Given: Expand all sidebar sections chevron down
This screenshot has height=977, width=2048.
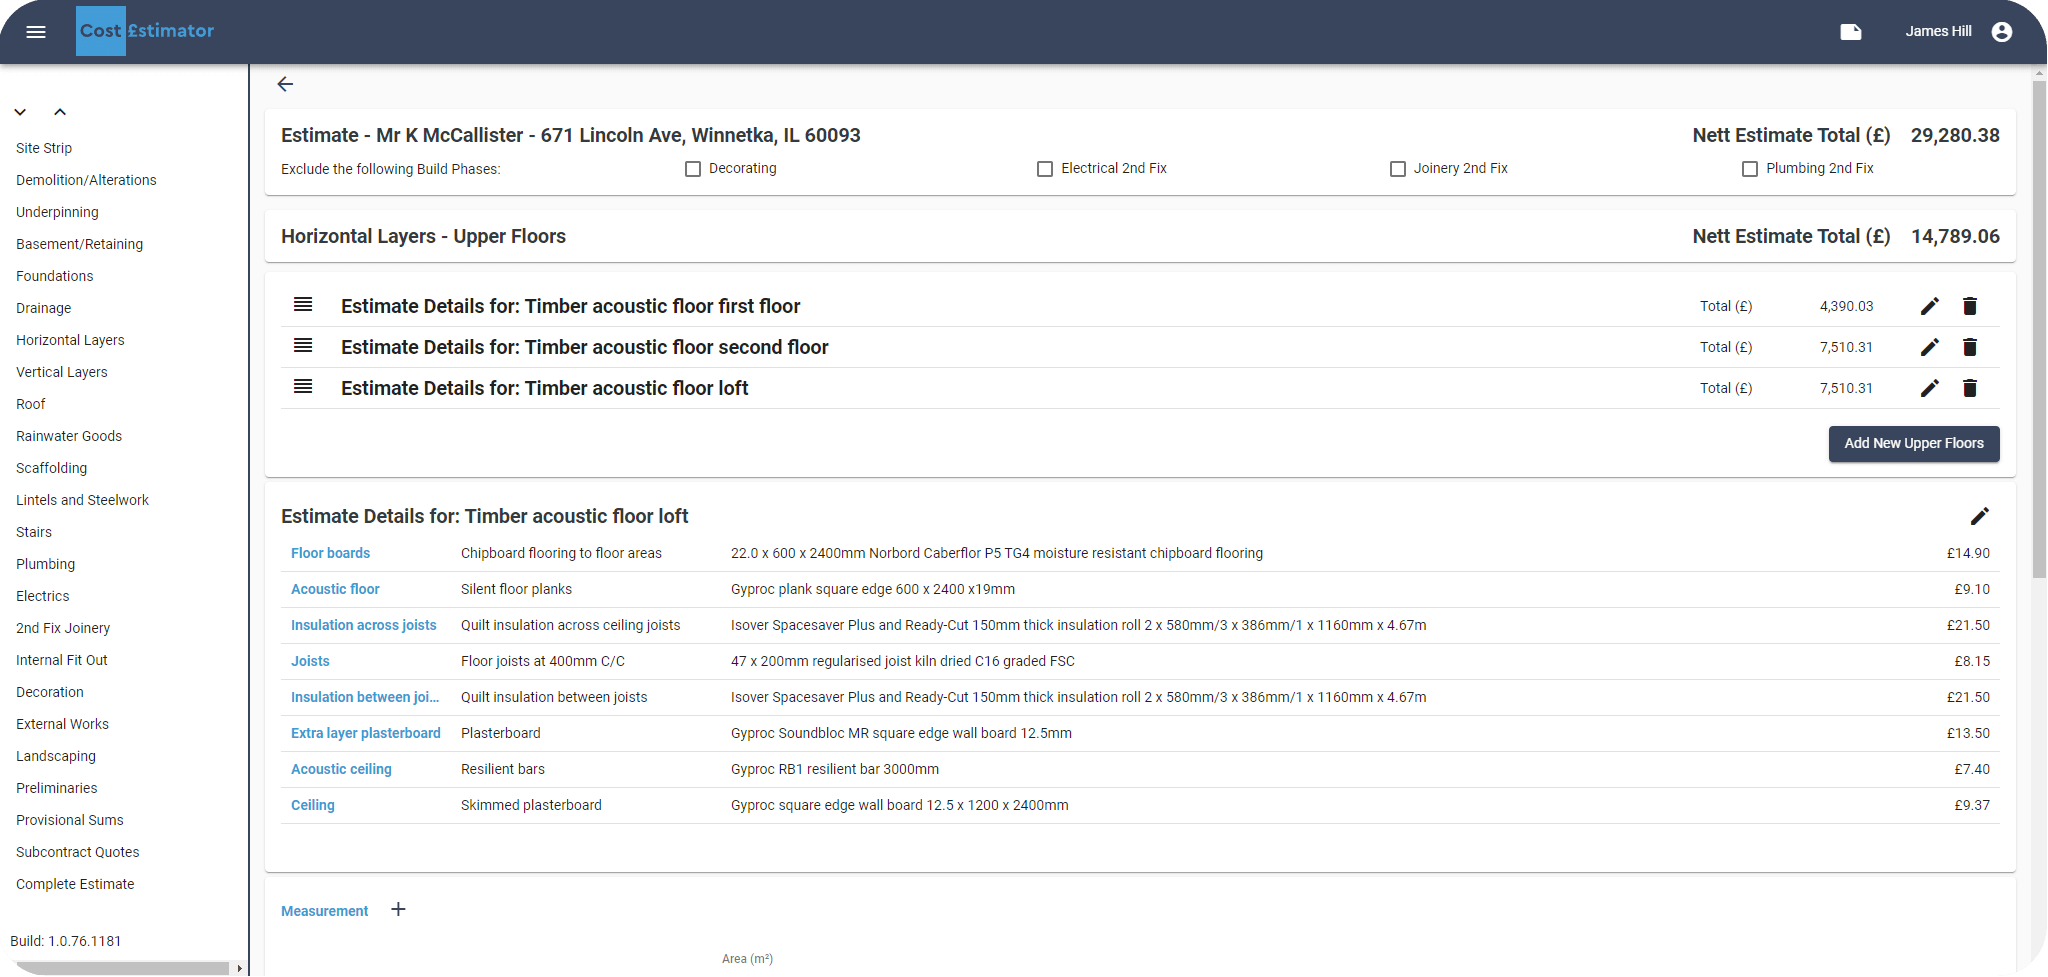Looking at the screenshot, I should 20,112.
